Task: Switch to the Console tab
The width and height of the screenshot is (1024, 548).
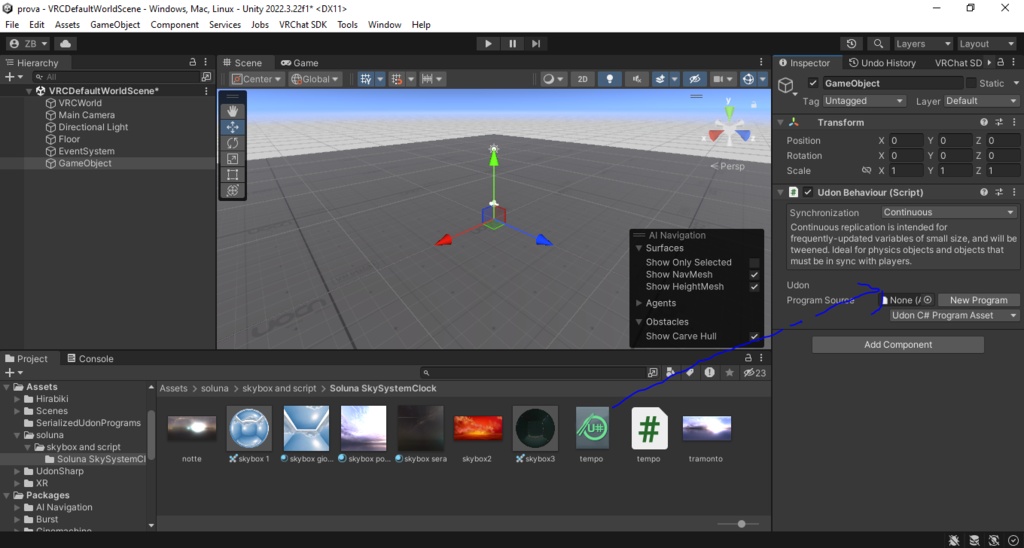Action: pyautogui.click(x=90, y=359)
